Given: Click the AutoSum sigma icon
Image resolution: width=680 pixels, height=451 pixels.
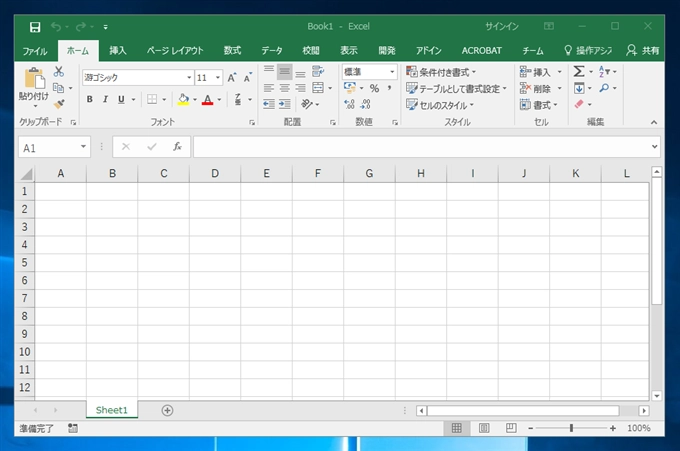Looking at the screenshot, I should tap(579, 72).
